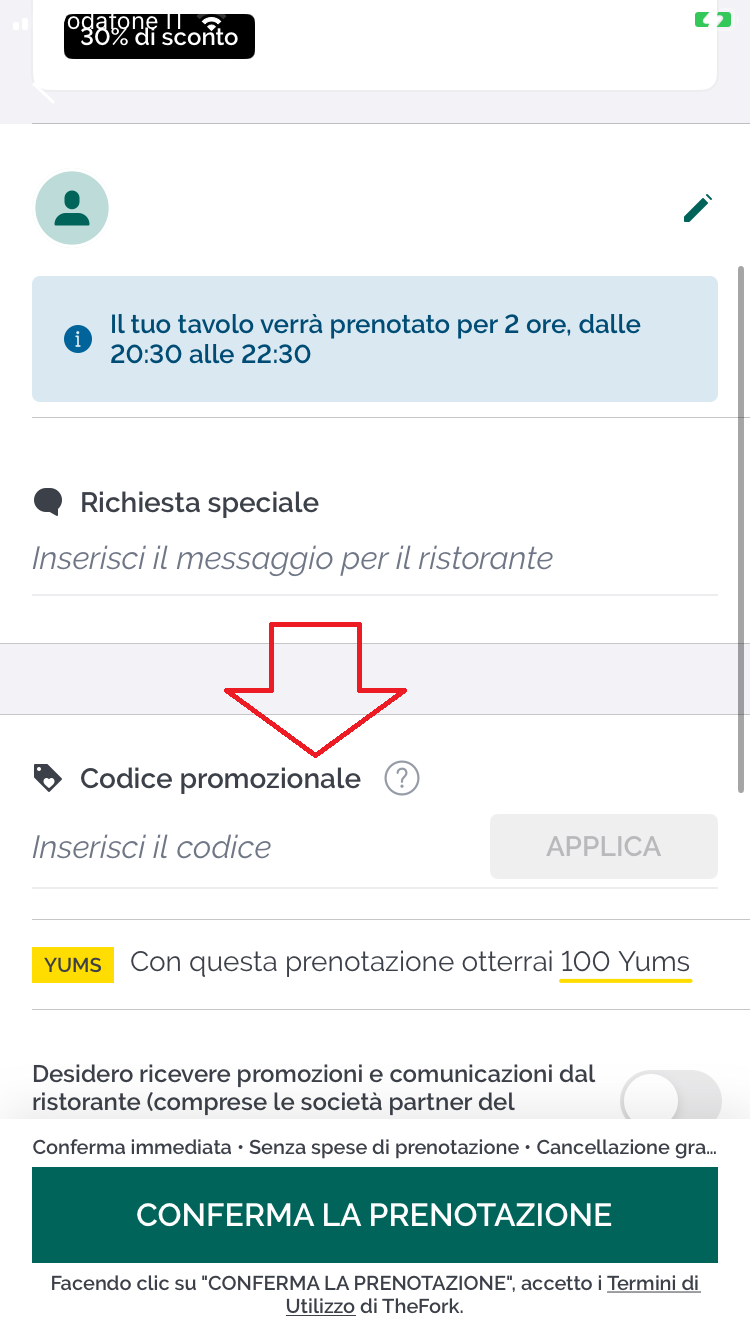Open the promo code help question mark
Viewport: 750px width, 1334px height.
click(x=402, y=778)
